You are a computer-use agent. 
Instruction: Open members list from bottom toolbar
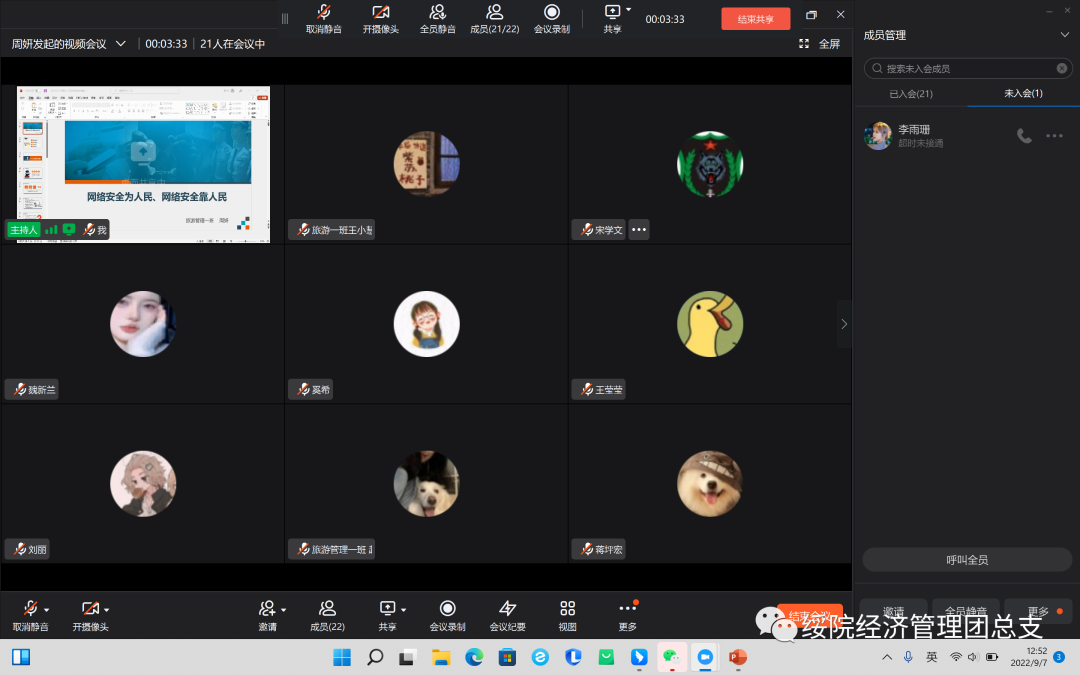coord(327,609)
